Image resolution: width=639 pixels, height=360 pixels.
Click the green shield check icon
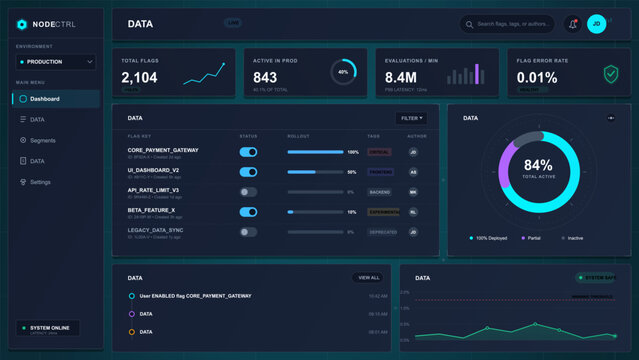click(610, 74)
